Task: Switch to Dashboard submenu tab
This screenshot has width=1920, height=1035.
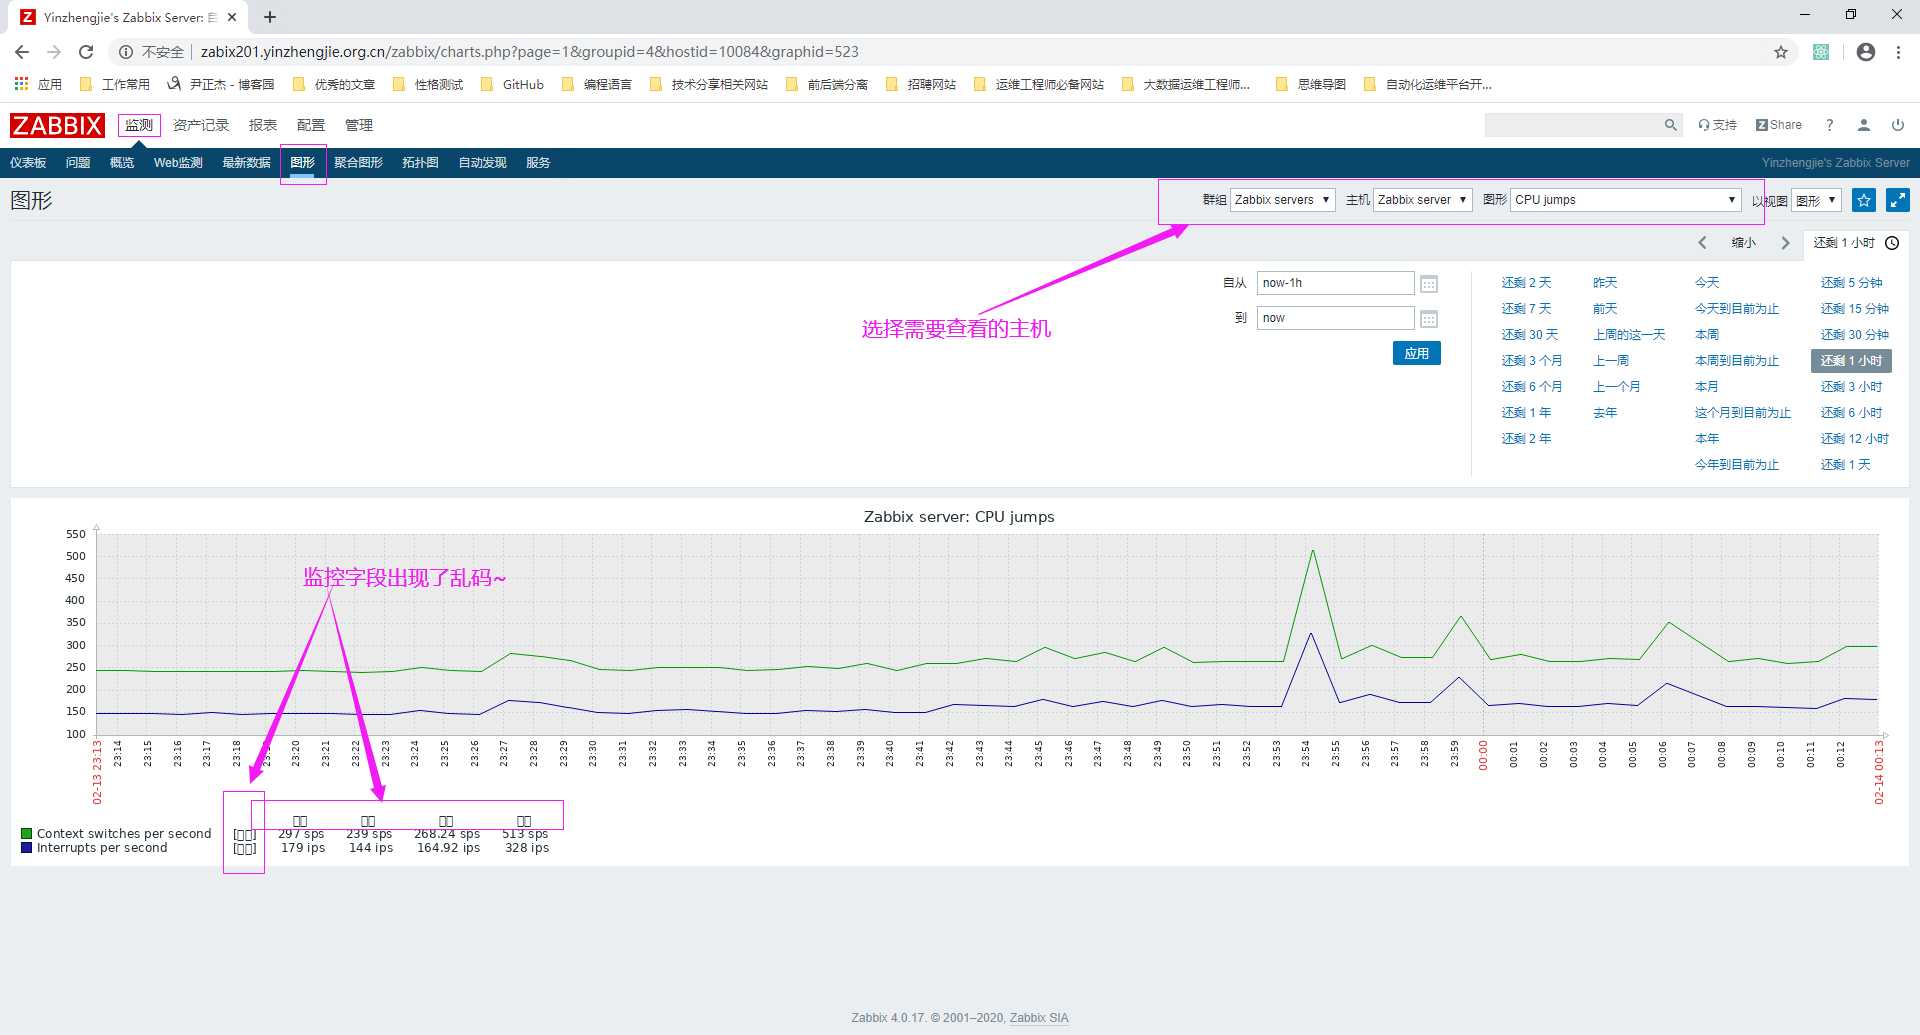Action: (x=28, y=163)
